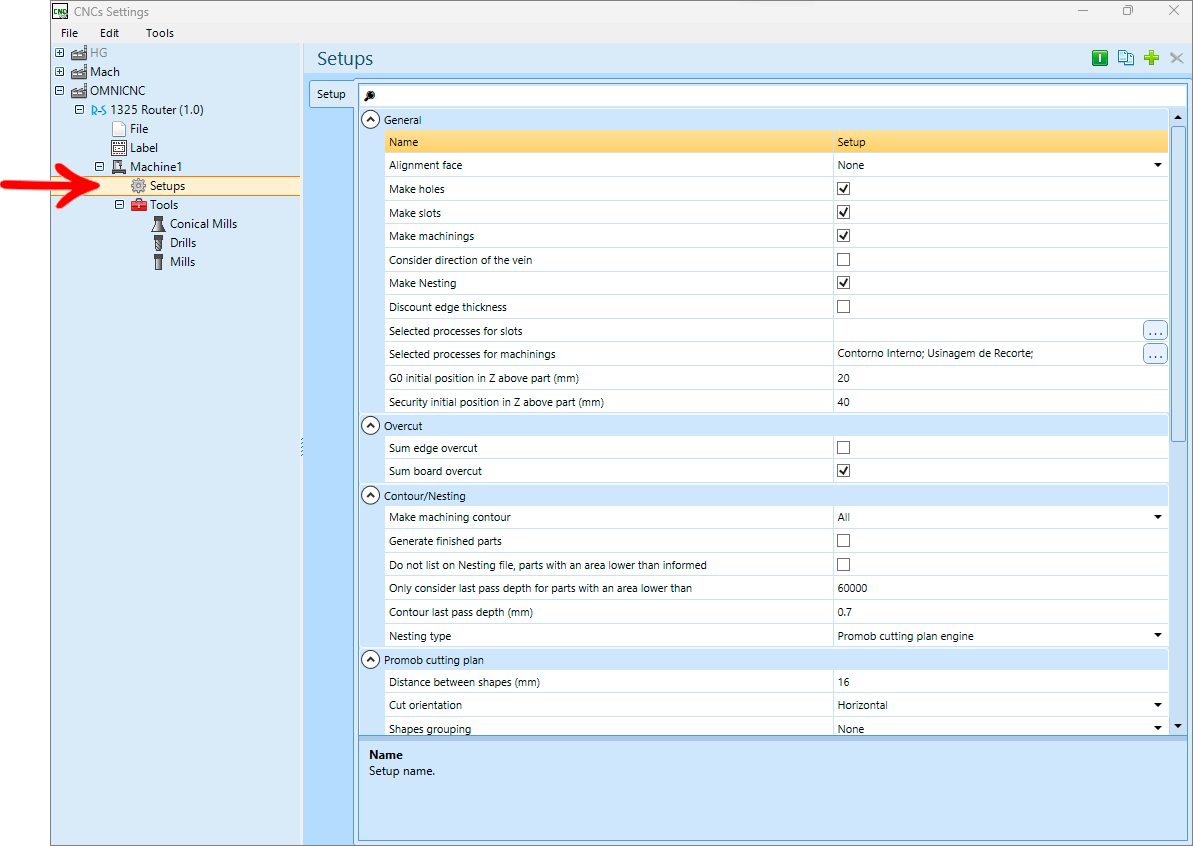Click browse button for machinings processes
1193x846 pixels.
[1155, 354]
